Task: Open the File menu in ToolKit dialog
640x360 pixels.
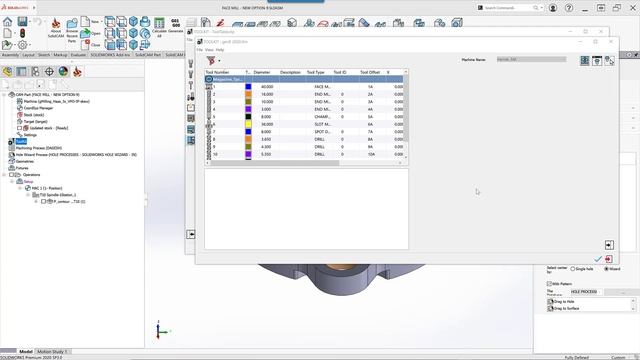Action: (200, 50)
